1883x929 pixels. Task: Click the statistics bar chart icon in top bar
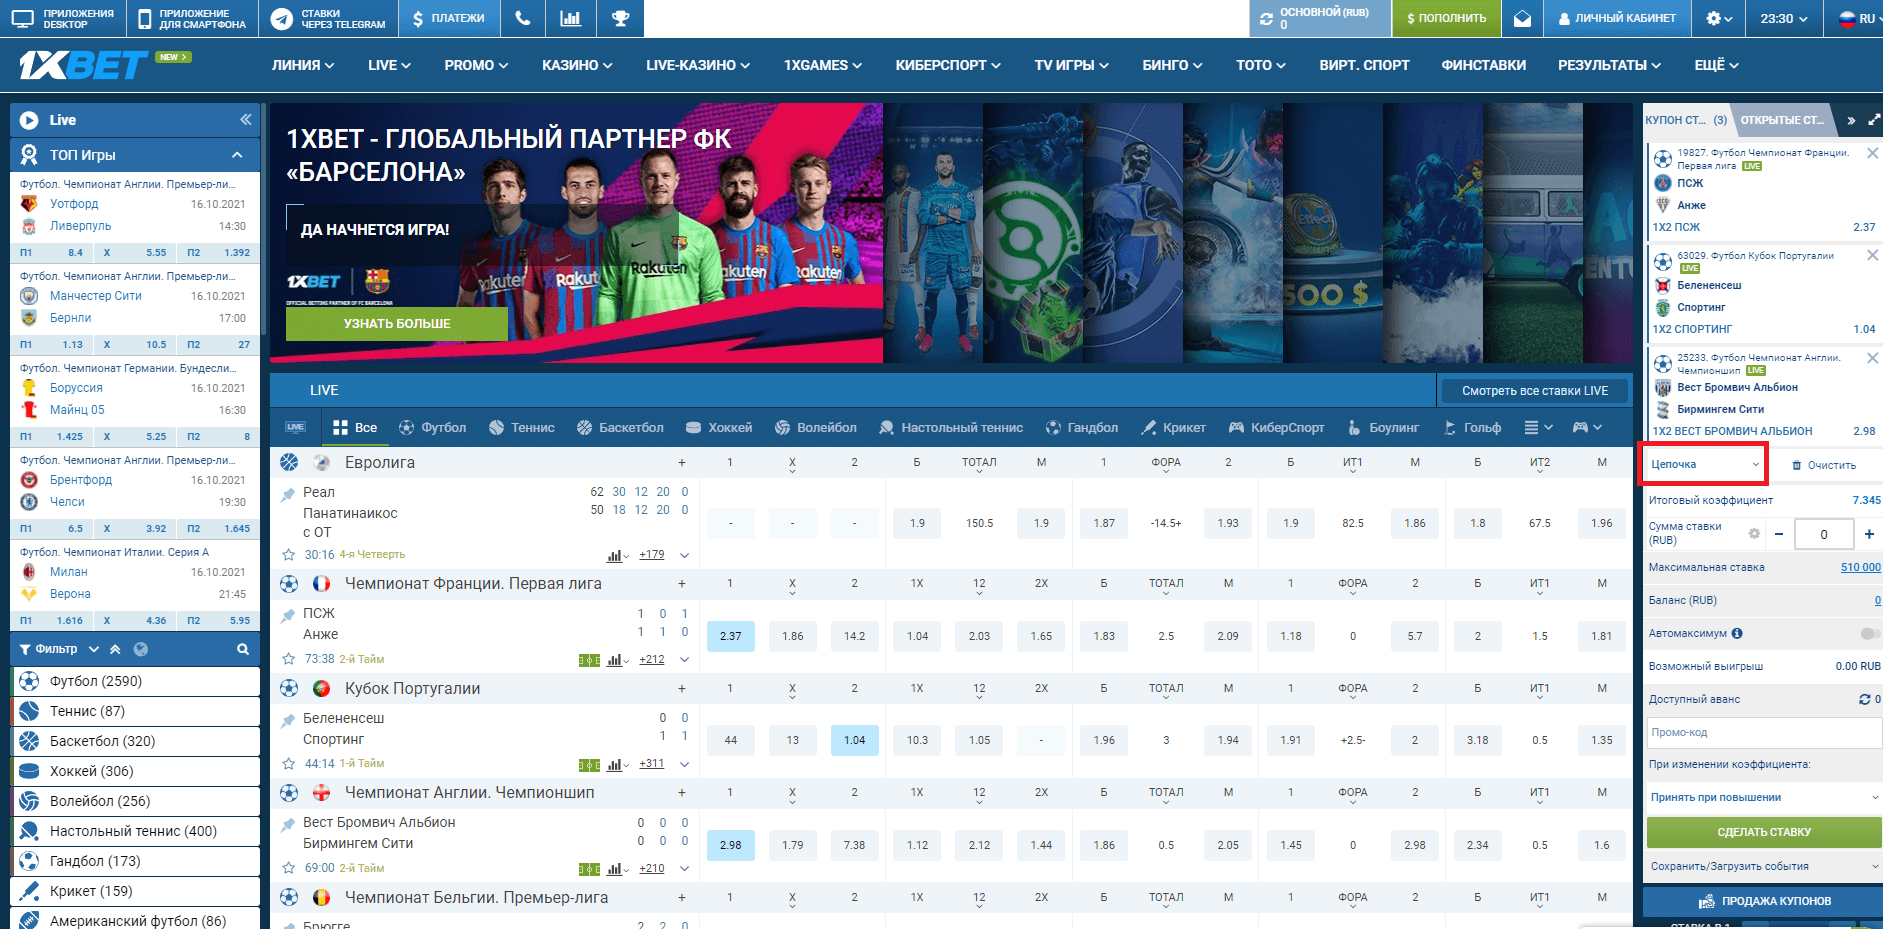click(570, 18)
